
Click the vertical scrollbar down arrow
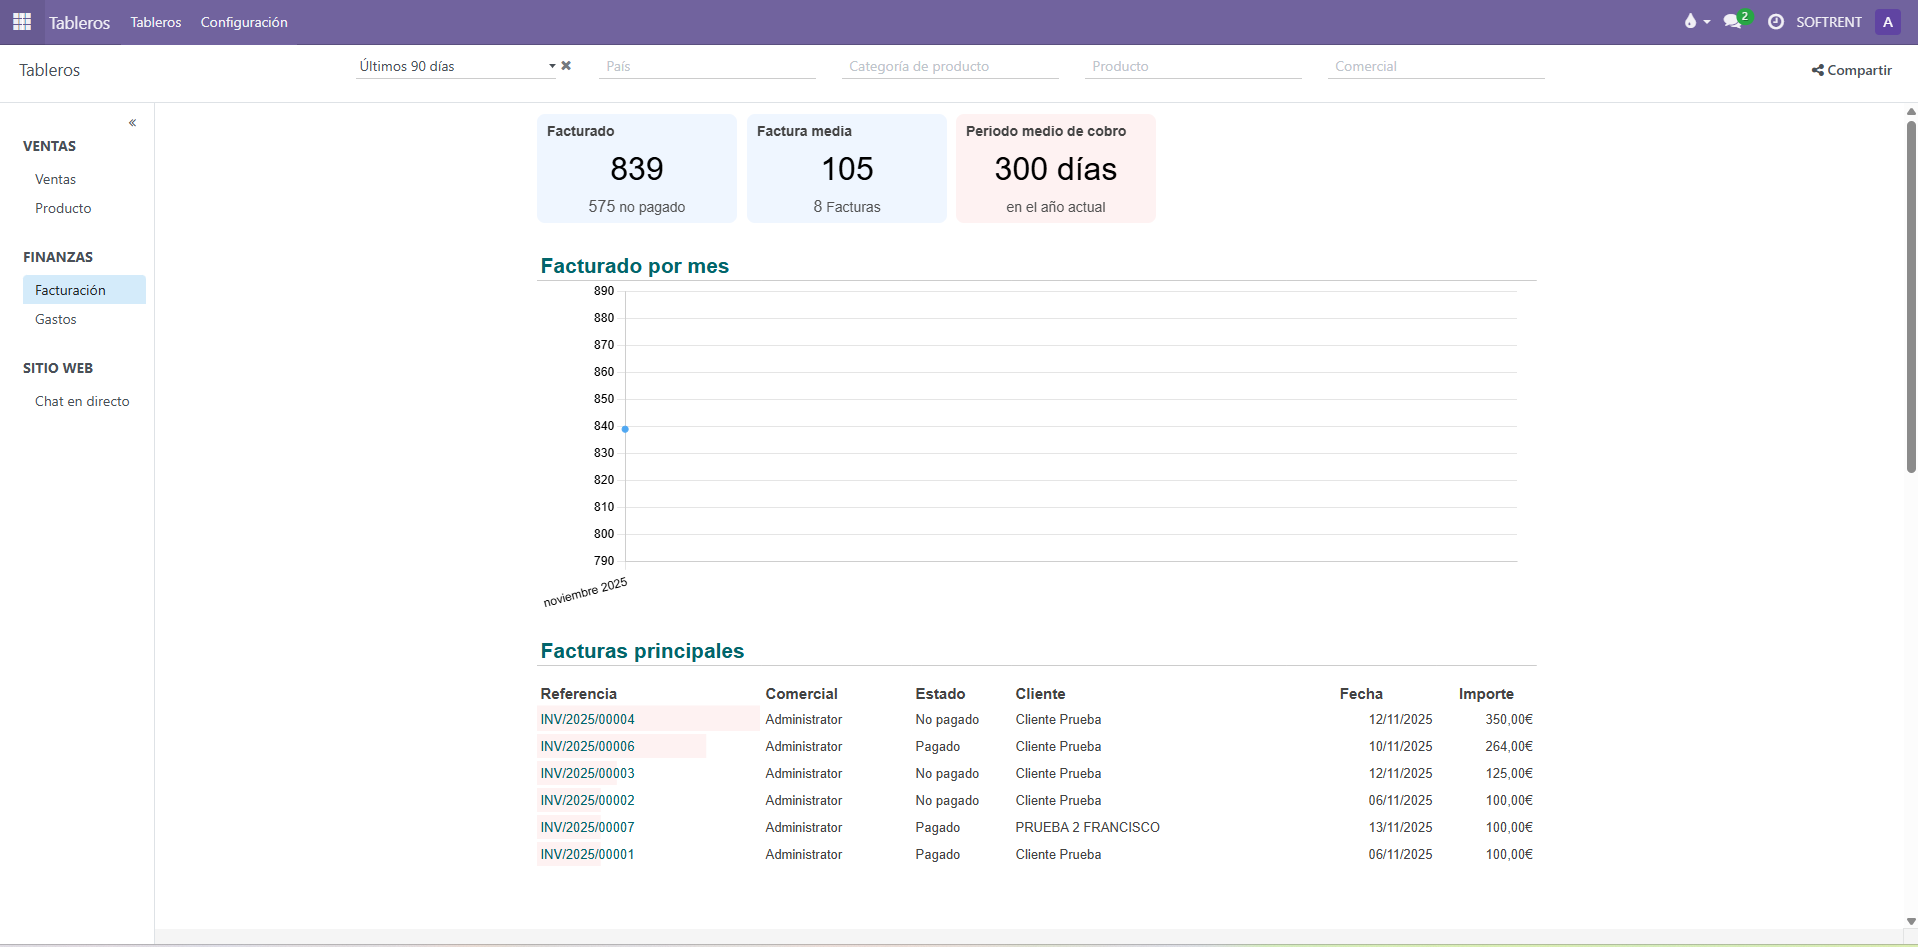click(1910, 921)
